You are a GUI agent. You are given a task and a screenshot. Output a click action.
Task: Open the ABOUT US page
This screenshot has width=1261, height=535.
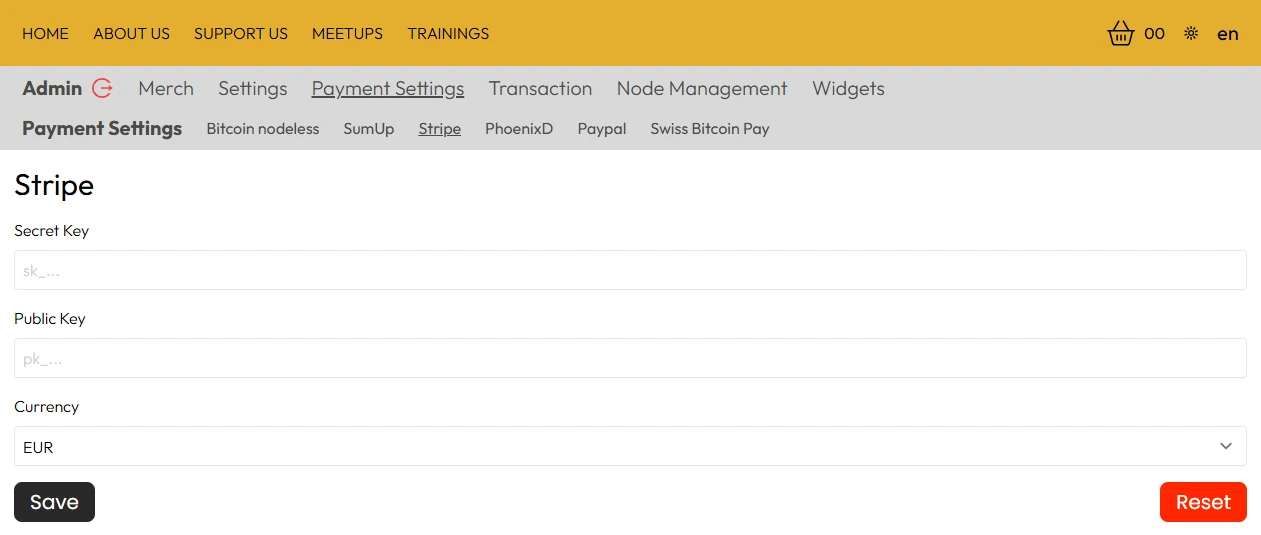[131, 34]
